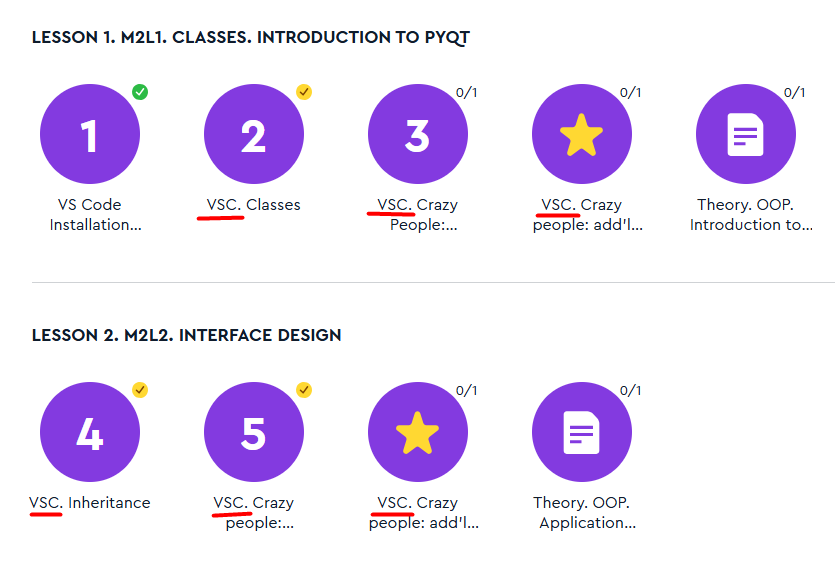Viewport: 835px width, 575px height.
Task: Click the yellow checkmark badge on task 5
Action: click(x=304, y=390)
